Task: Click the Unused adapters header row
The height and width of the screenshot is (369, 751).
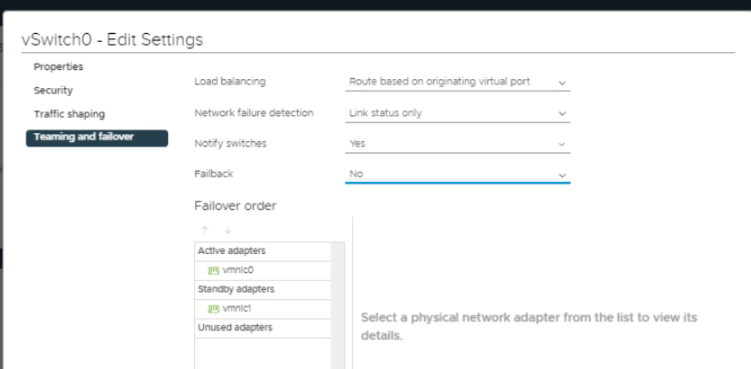Action: click(262, 328)
